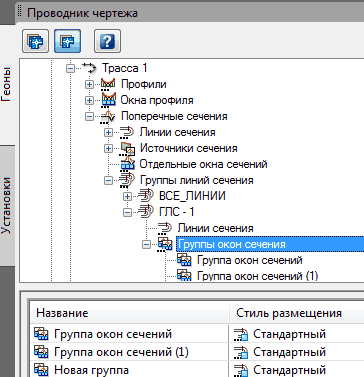Select Группа окон сечений (1) in tree
This screenshot has height=377, width=364.
257,276
